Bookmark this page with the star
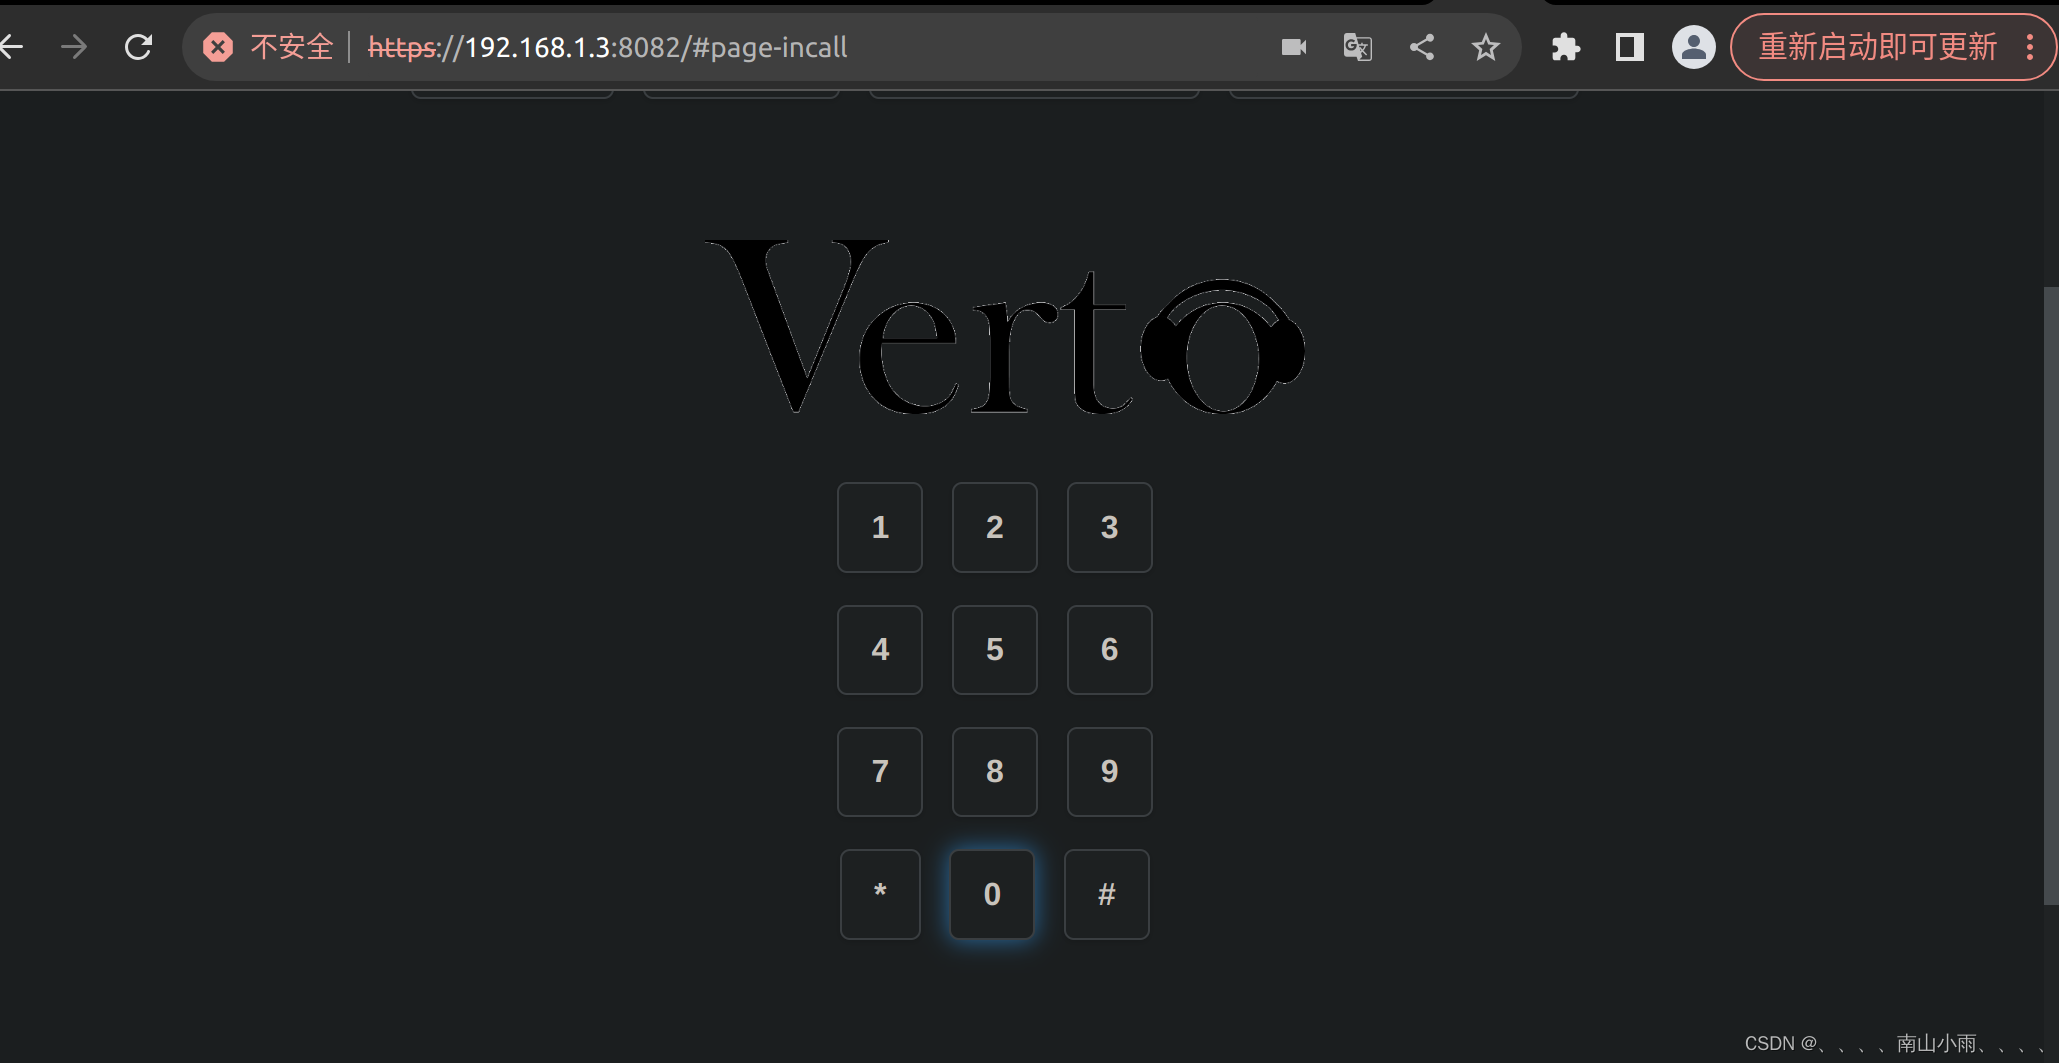 1486,47
